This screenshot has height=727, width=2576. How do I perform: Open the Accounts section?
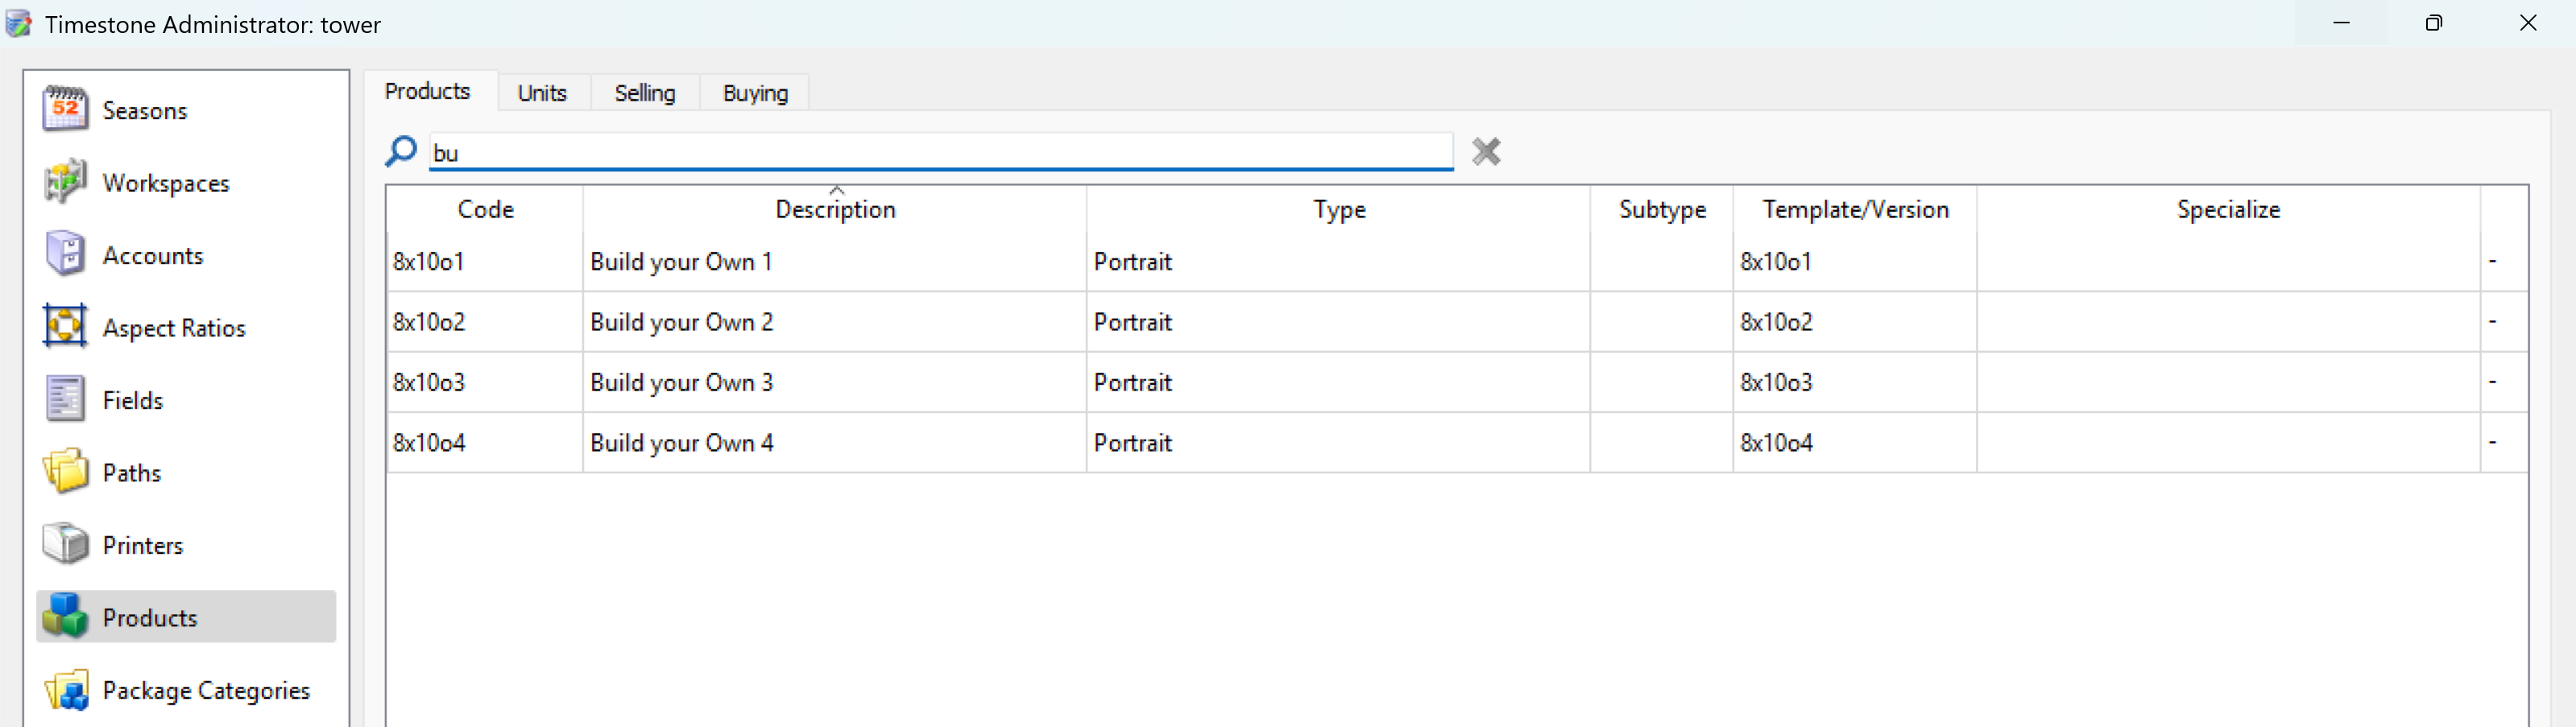(x=152, y=255)
